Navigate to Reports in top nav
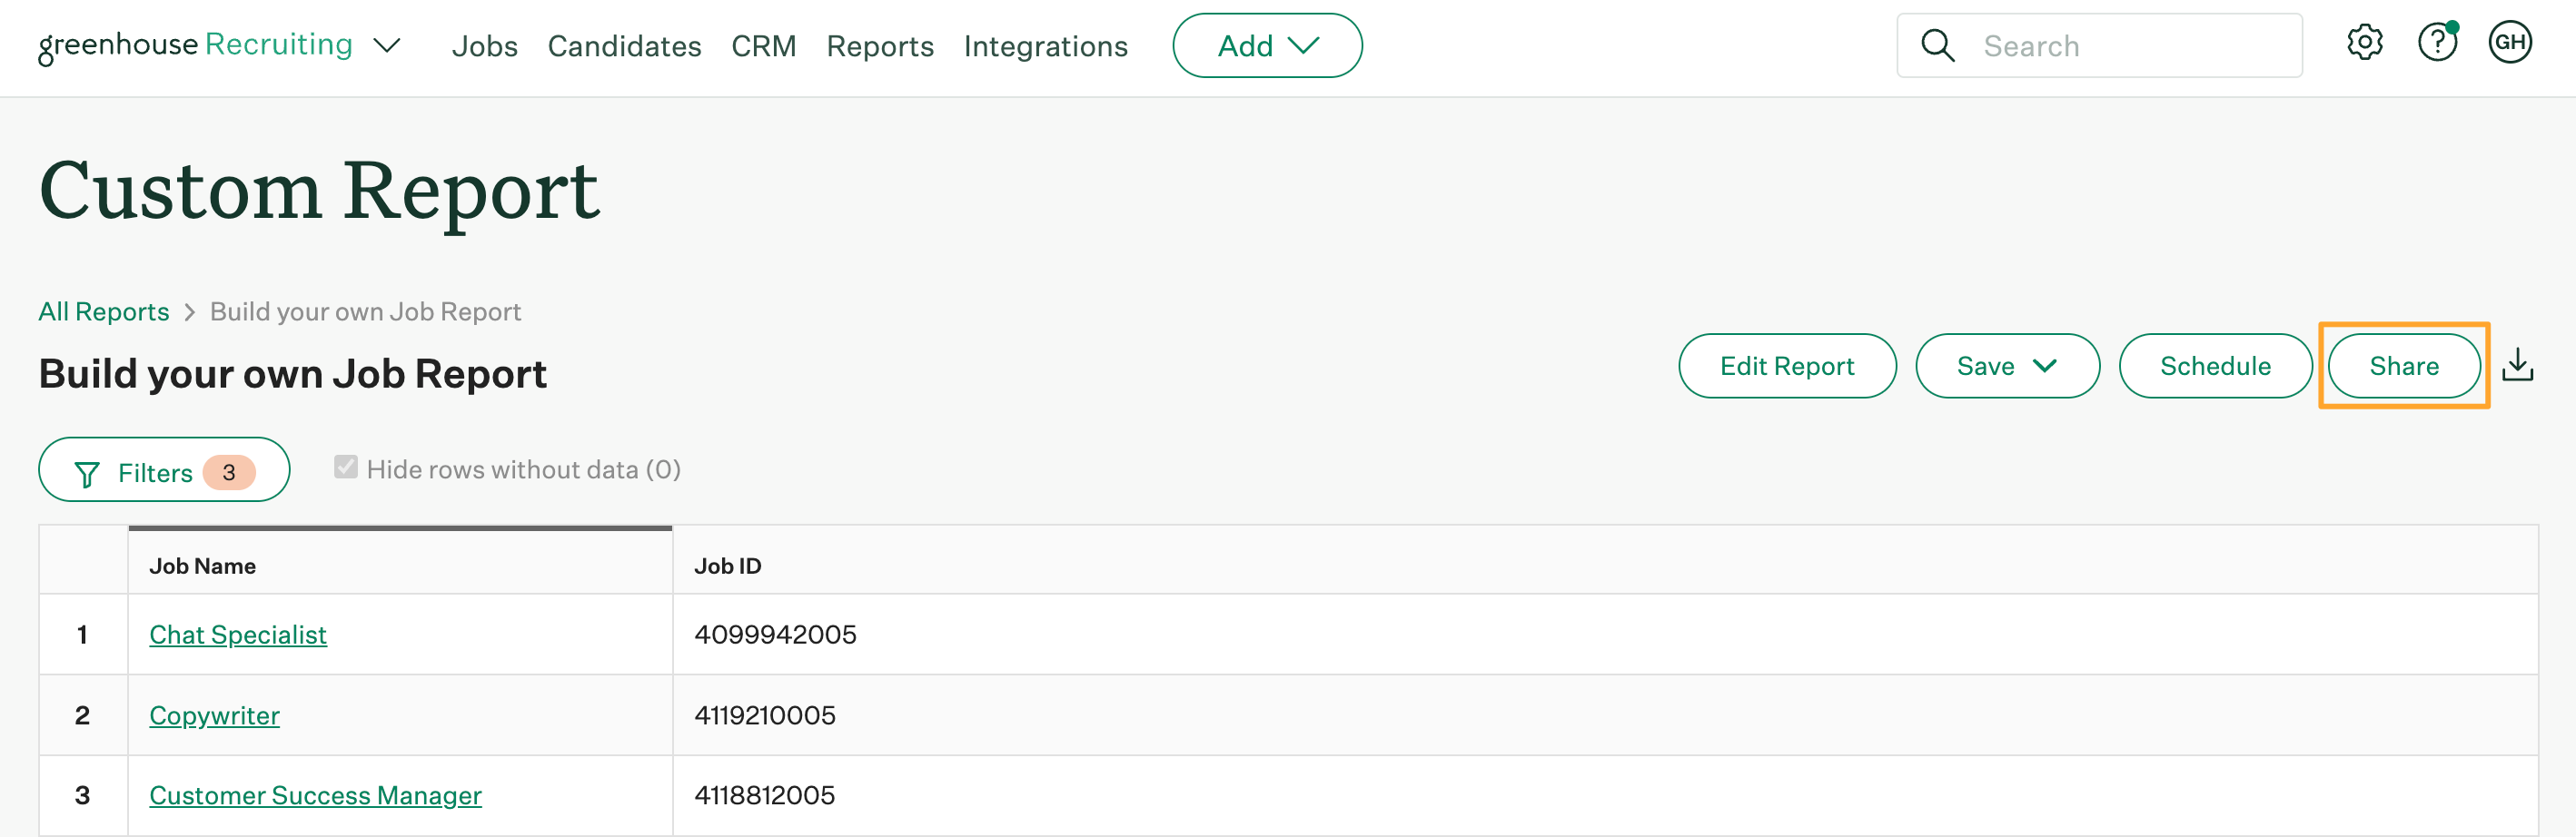Viewport: 2576px width, 837px height. 879,46
